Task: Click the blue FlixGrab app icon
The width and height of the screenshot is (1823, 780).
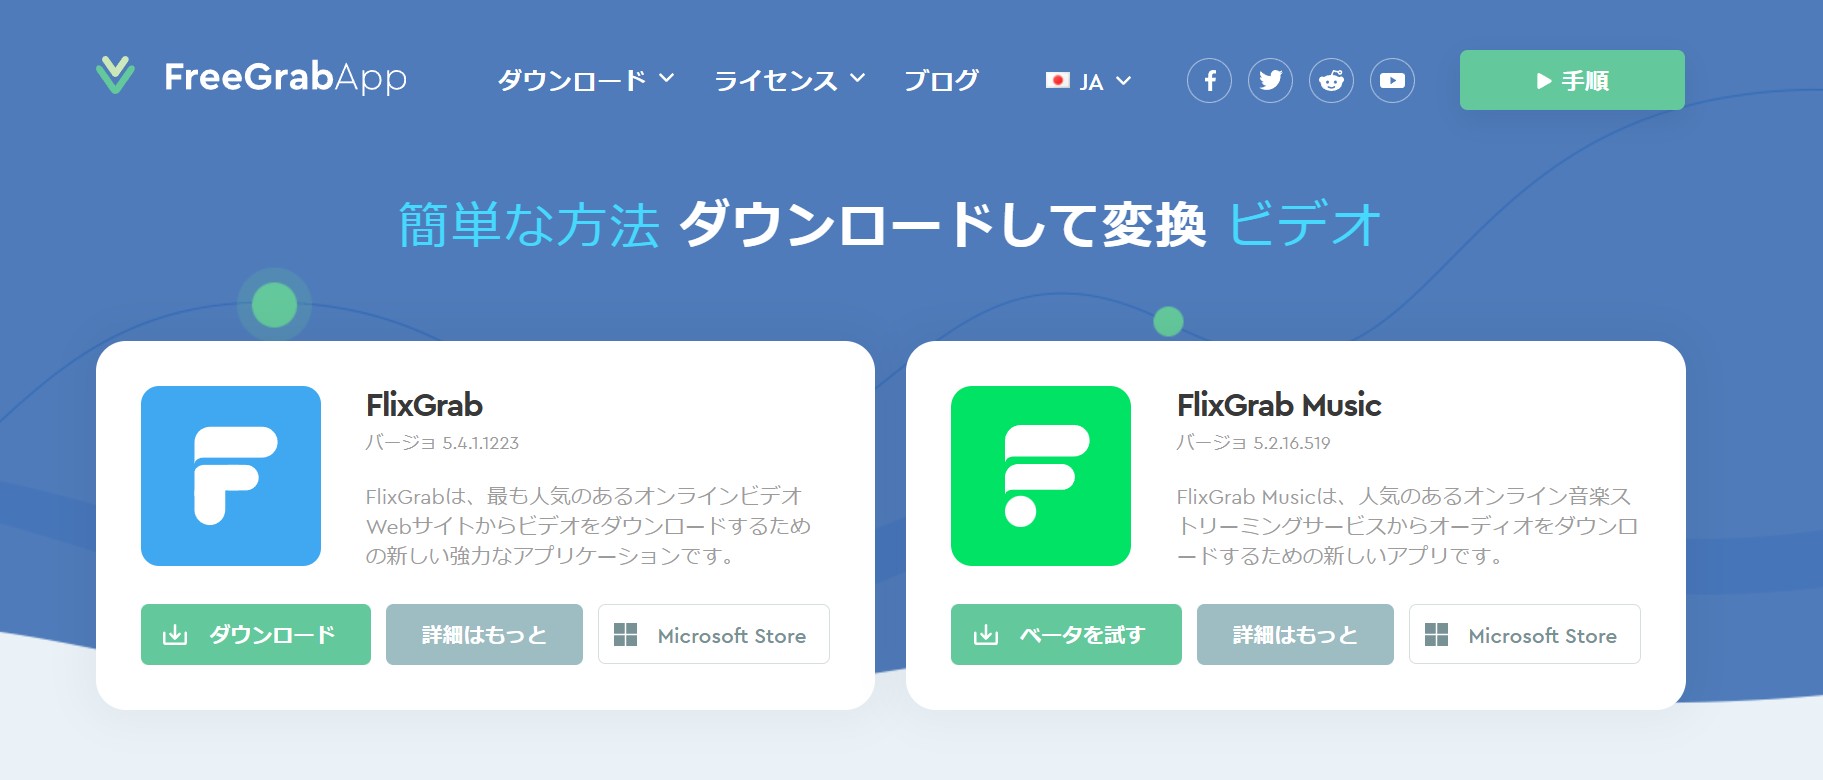Action: coord(231,476)
